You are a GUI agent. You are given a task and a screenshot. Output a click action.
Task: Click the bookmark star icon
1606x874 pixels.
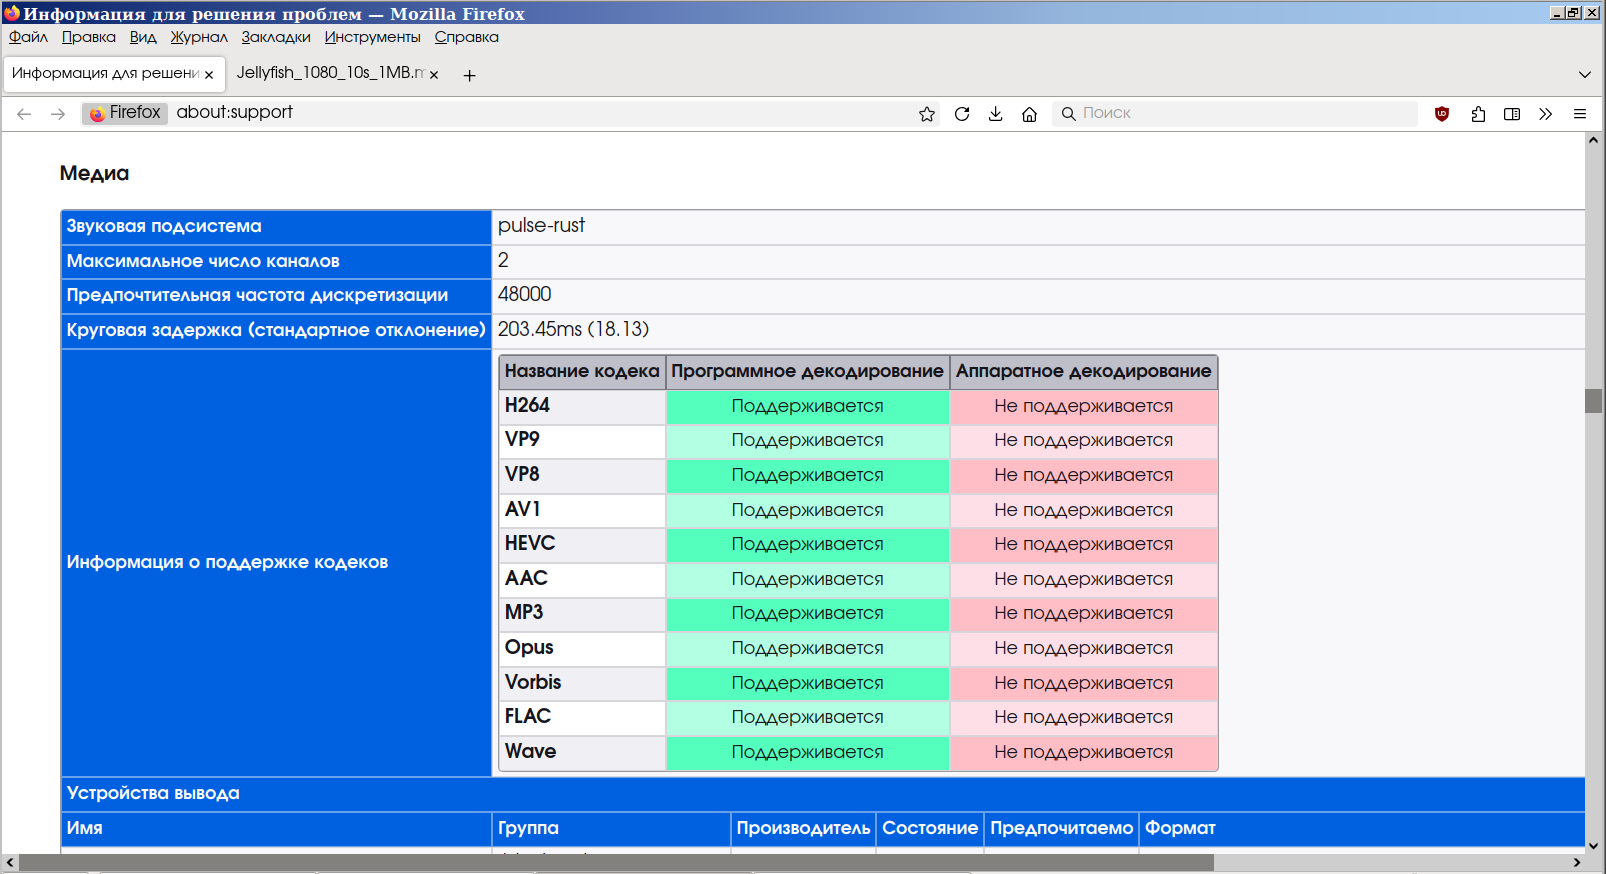click(x=927, y=114)
